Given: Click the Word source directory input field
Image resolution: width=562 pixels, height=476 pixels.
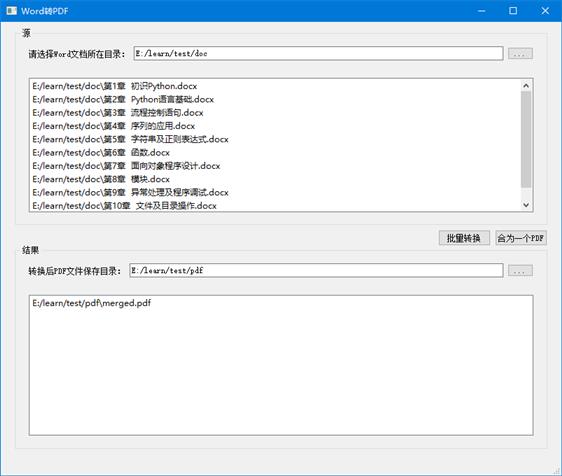Looking at the screenshot, I should point(318,53).
